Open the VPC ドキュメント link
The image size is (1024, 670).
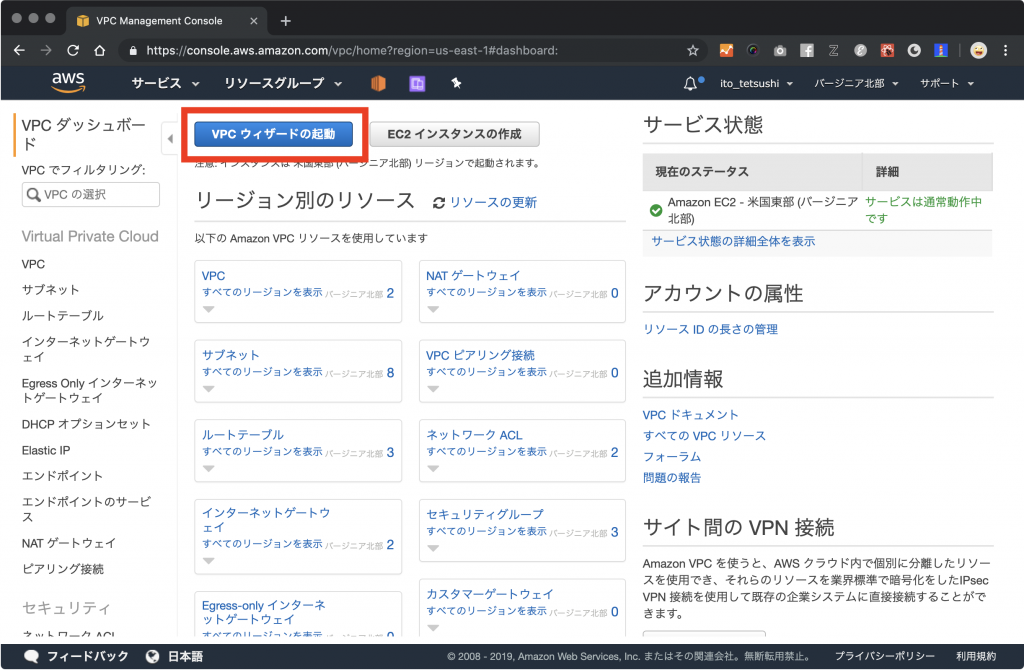(x=690, y=415)
